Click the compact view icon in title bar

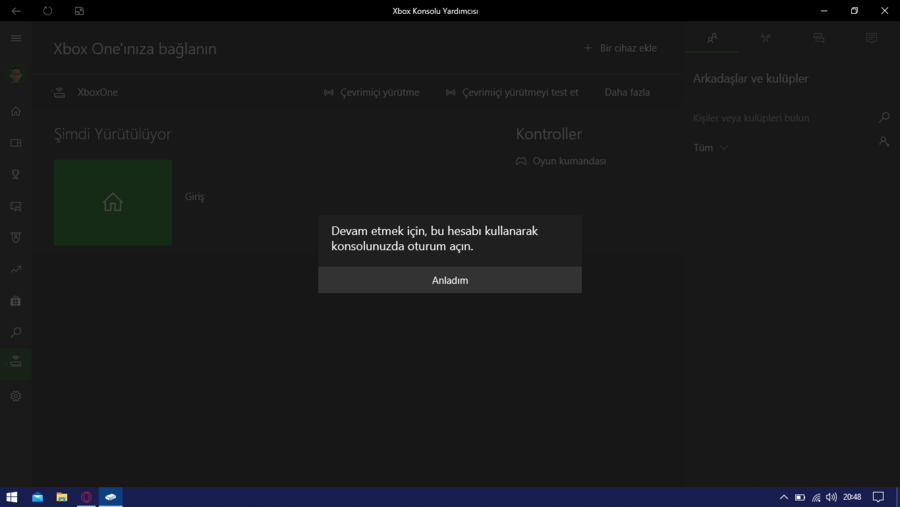click(79, 11)
